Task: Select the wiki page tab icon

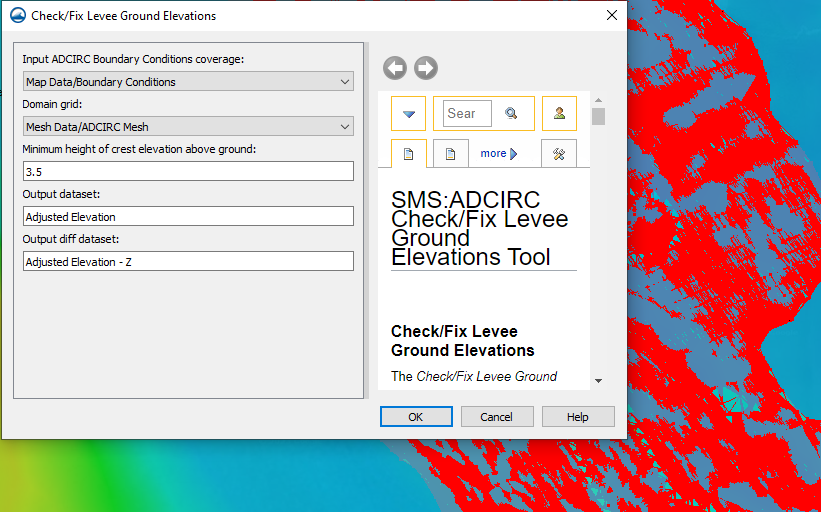Action: tap(408, 154)
